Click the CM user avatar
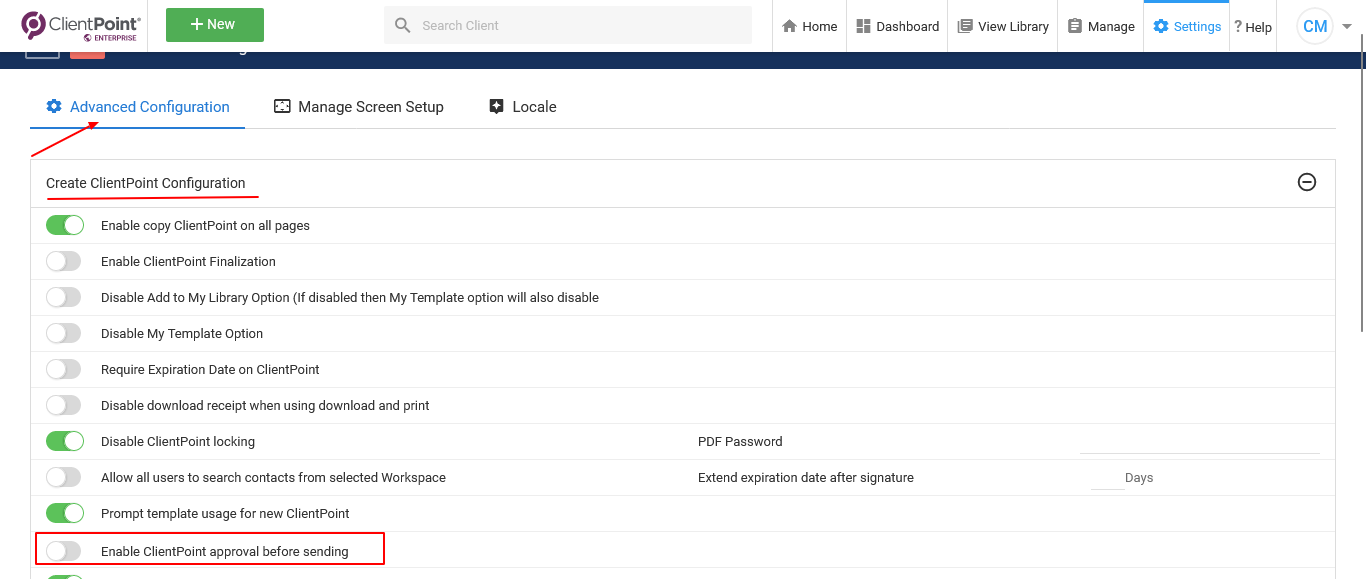Viewport: 1366px width, 579px height. [x=1315, y=26]
